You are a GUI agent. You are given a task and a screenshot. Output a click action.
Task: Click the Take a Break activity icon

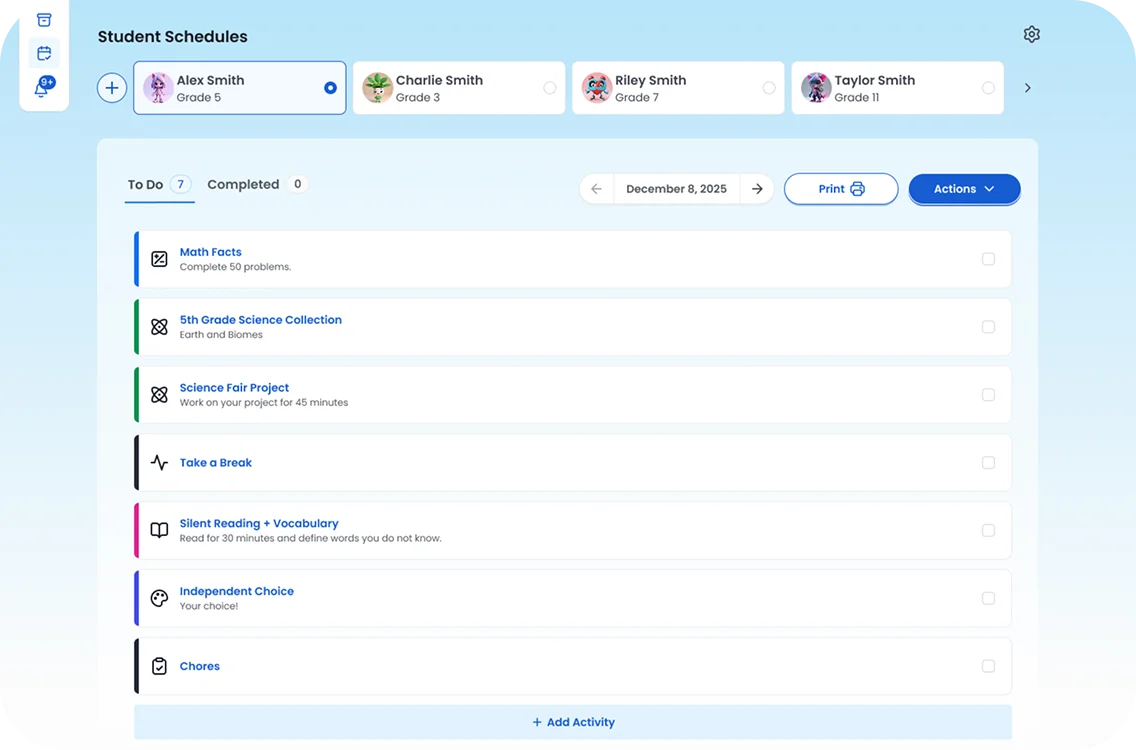click(159, 463)
